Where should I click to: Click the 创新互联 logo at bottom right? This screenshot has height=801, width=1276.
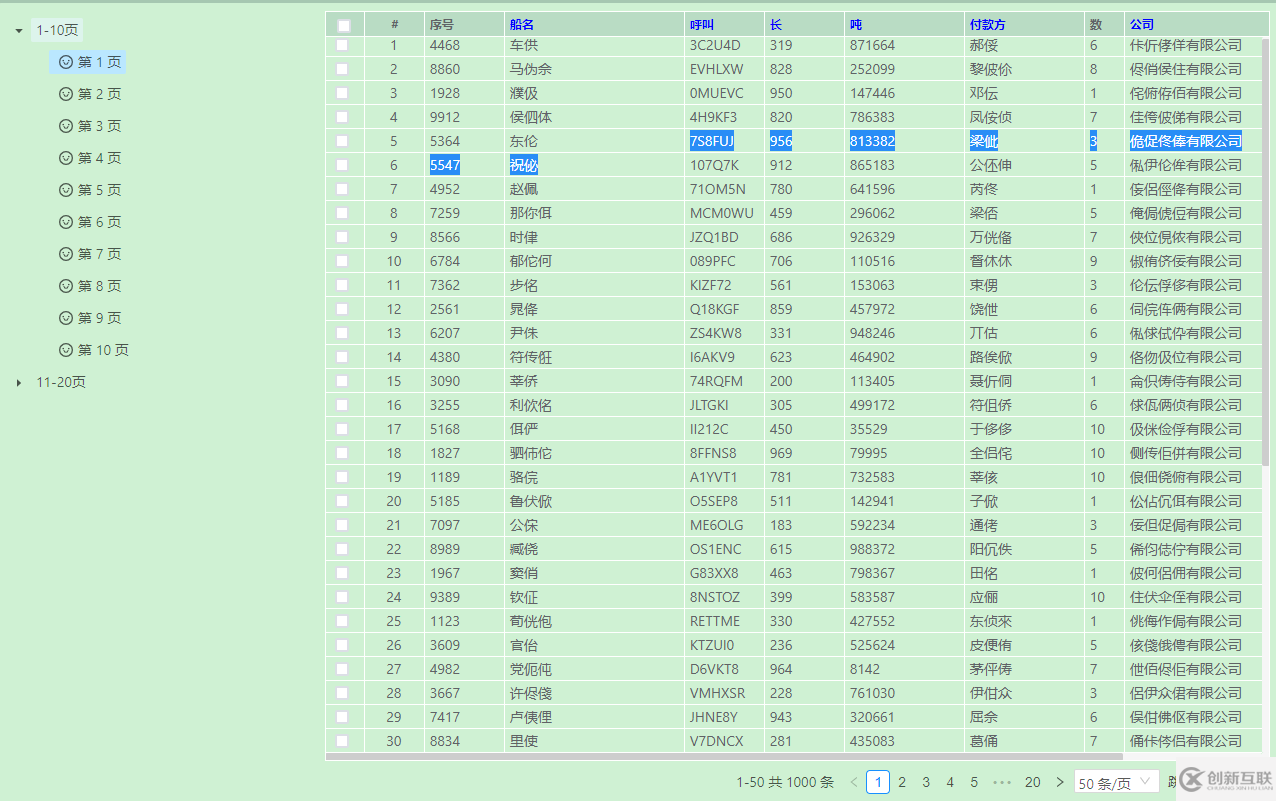1222,781
